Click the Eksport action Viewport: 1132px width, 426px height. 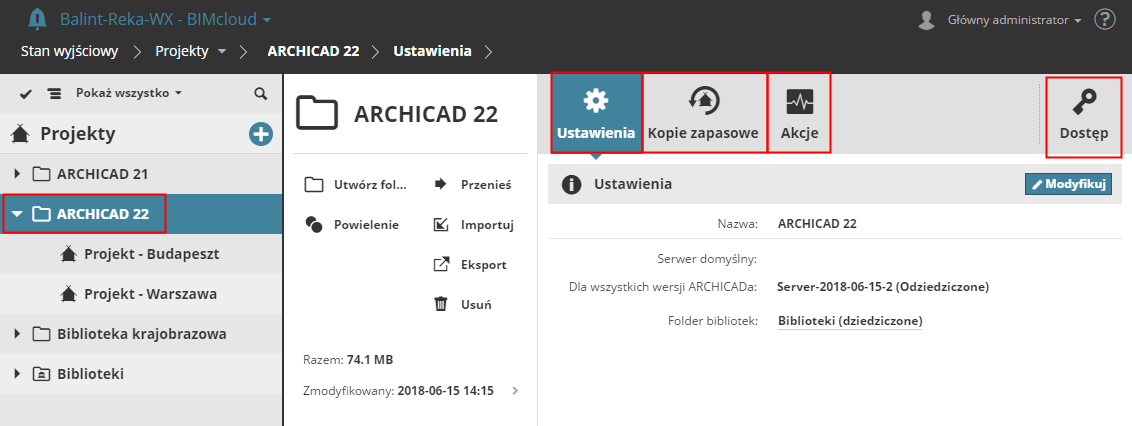(469, 264)
